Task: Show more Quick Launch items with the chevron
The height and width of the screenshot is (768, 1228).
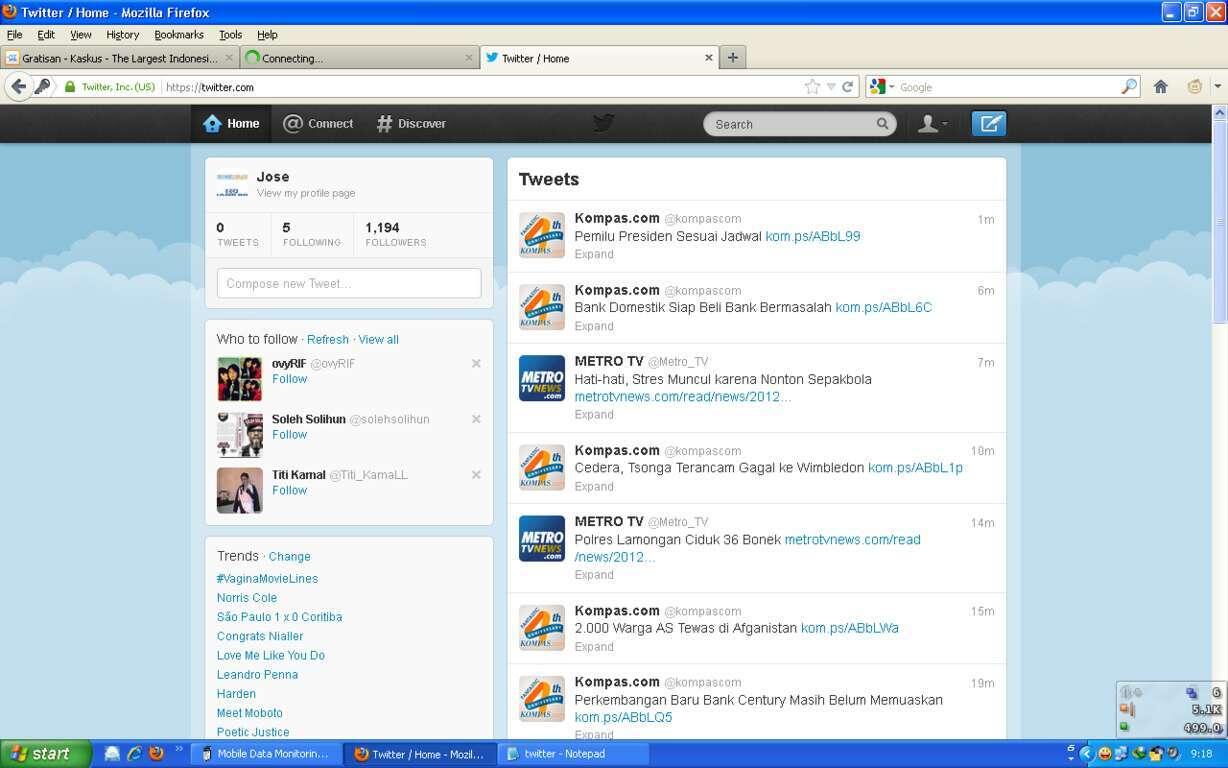Action: click(179, 748)
